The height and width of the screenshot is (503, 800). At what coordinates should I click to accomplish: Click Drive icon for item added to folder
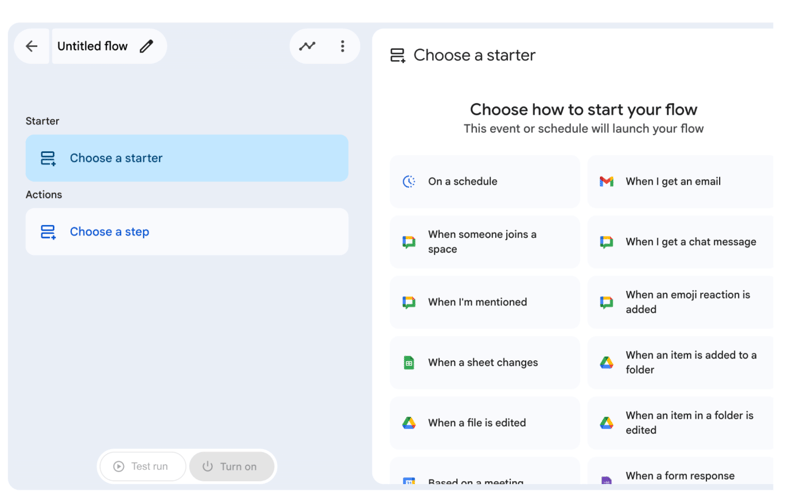click(606, 363)
